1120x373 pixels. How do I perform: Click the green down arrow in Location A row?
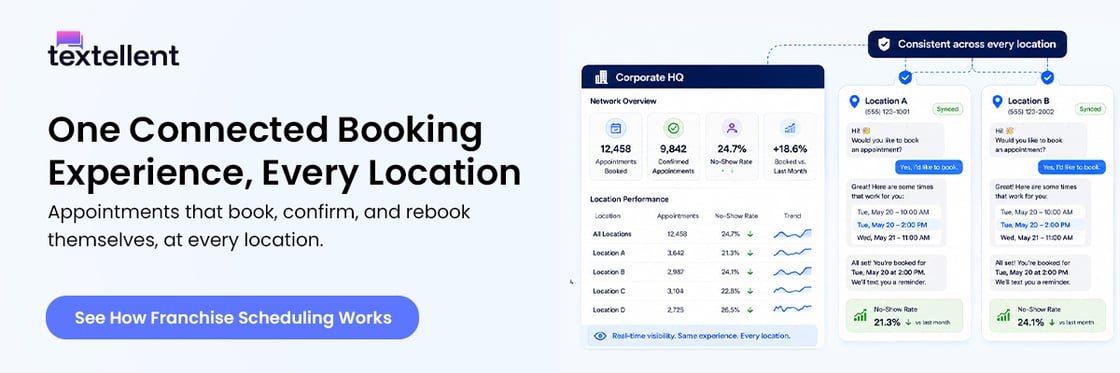tap(751, 253)
